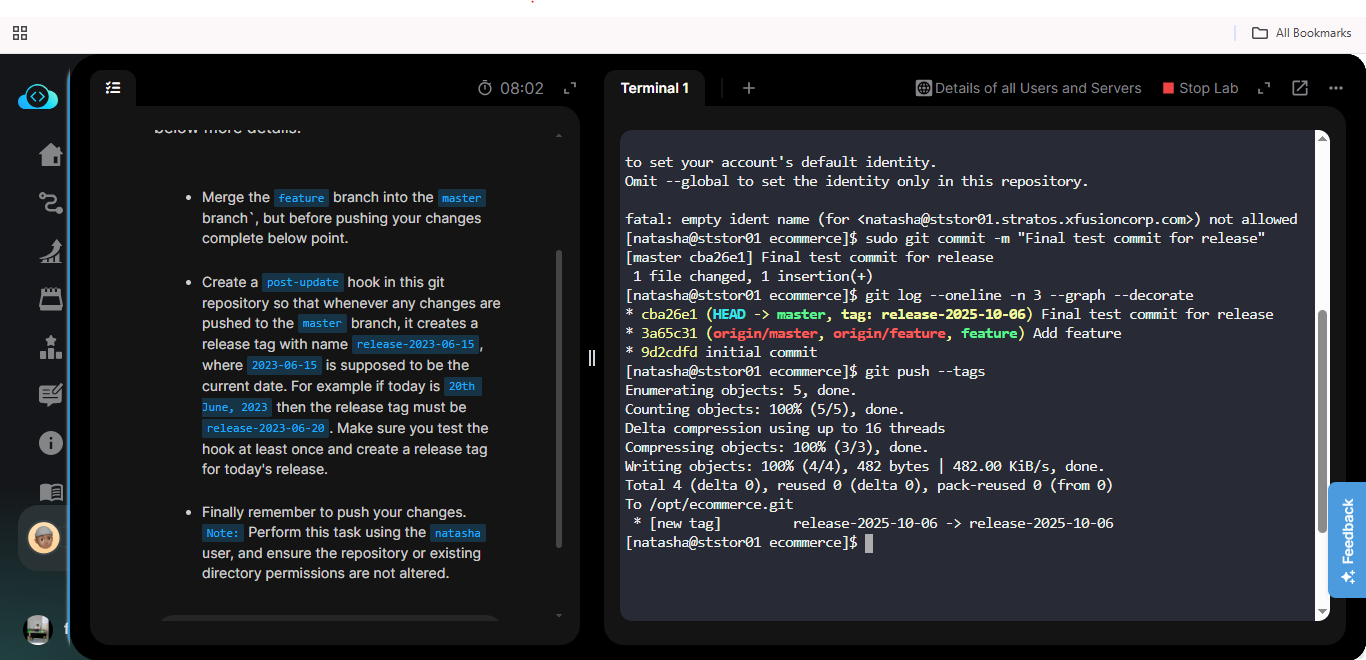1366x660 pixels.
Task: Open Details of all Users and Servers
Action: pos(1028,88)
